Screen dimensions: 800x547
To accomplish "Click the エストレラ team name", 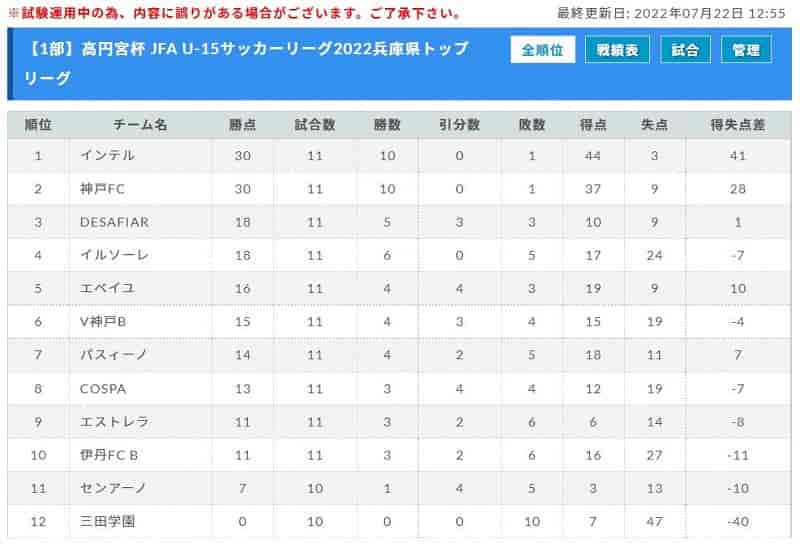I will [114, 422].
